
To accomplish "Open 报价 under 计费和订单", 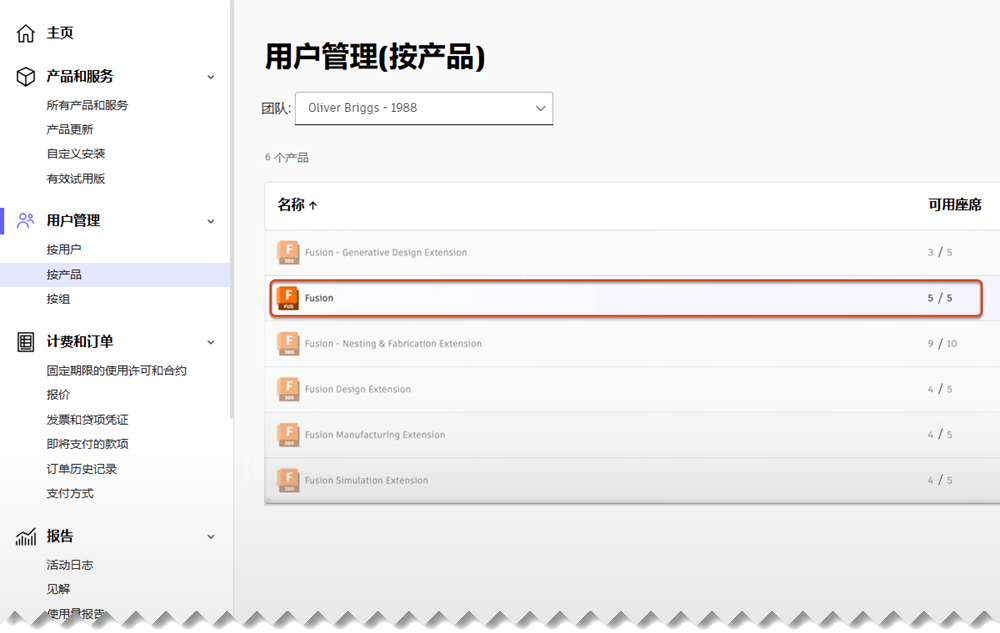I will pos(58,395).
